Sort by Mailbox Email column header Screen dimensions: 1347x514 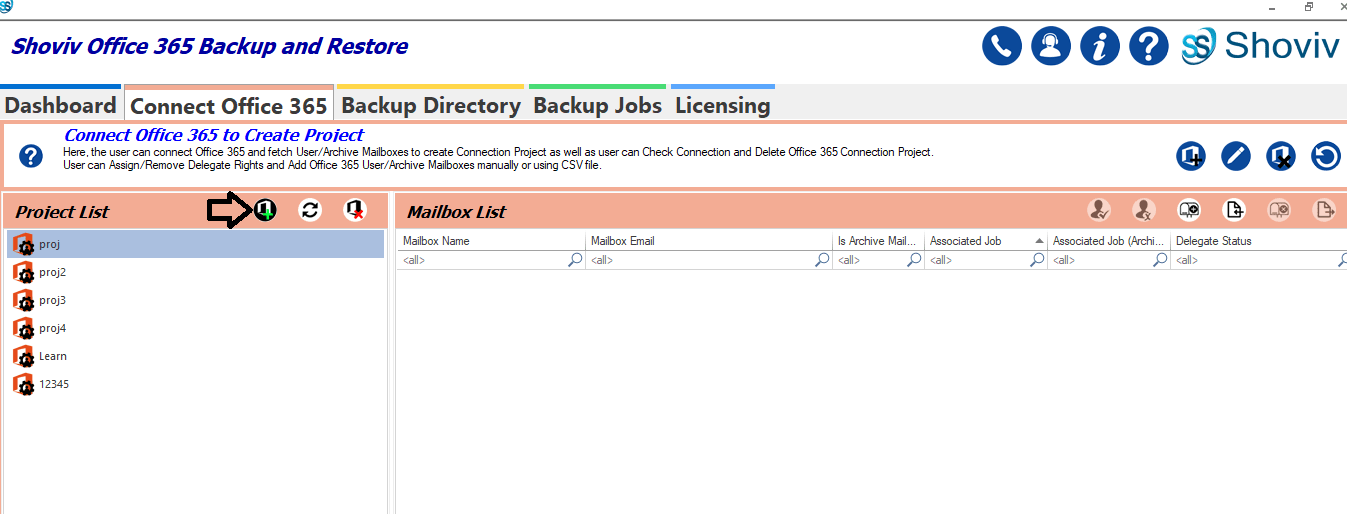709,241
